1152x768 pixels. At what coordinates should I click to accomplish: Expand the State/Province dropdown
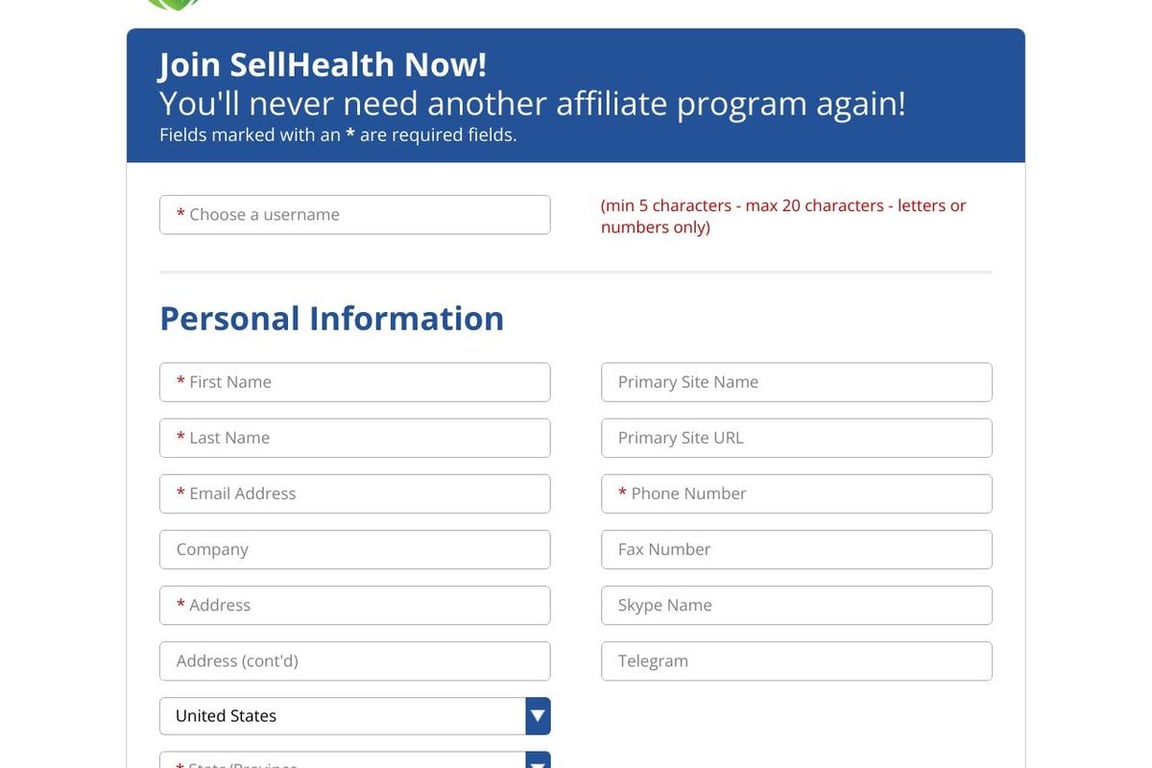tap(342, 761)
